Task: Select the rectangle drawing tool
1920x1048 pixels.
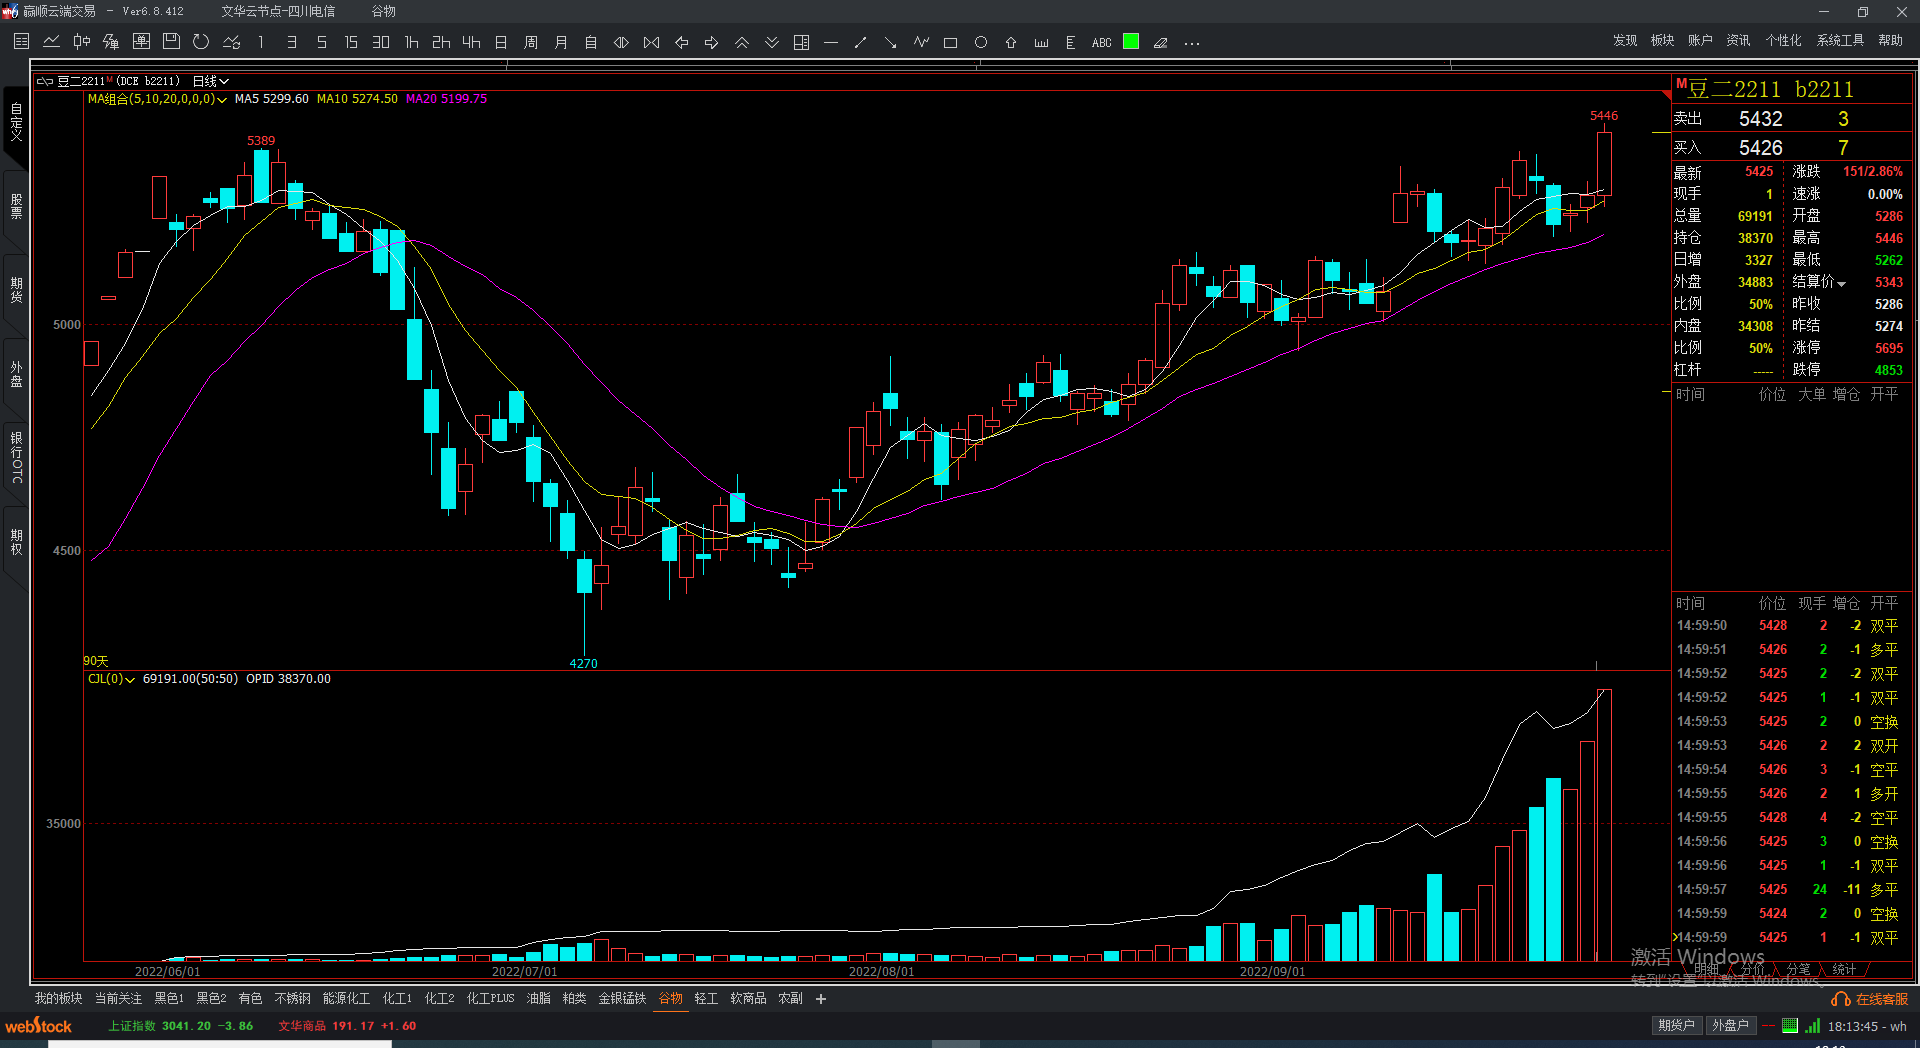Action: tap(951, 42)
